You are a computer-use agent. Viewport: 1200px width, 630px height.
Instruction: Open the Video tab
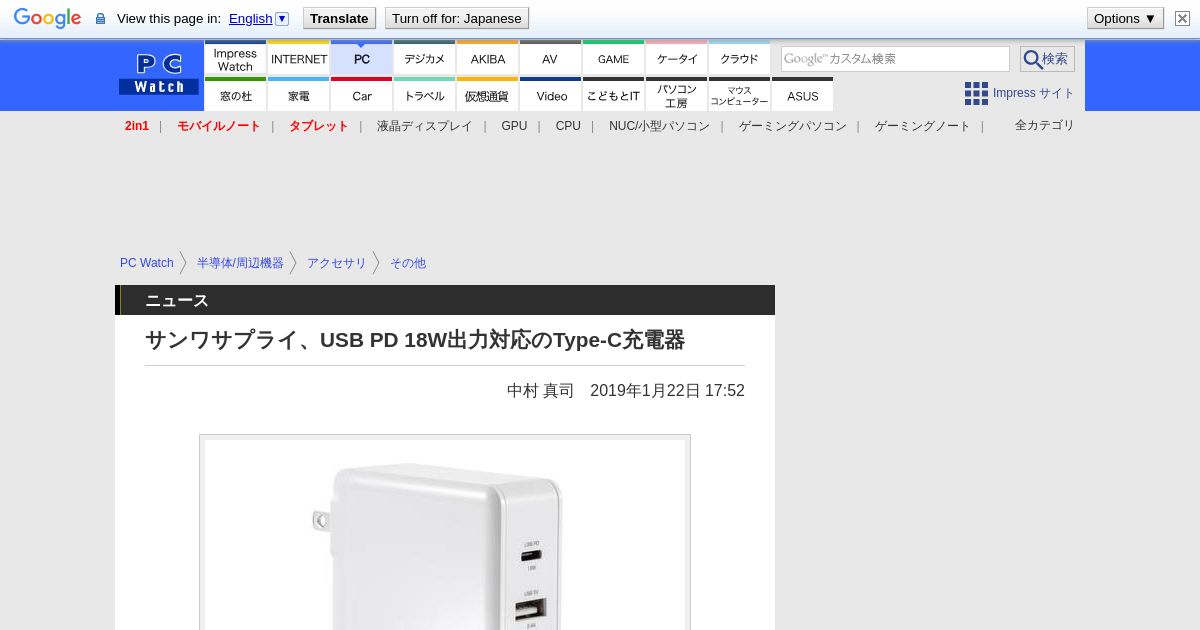550,95
